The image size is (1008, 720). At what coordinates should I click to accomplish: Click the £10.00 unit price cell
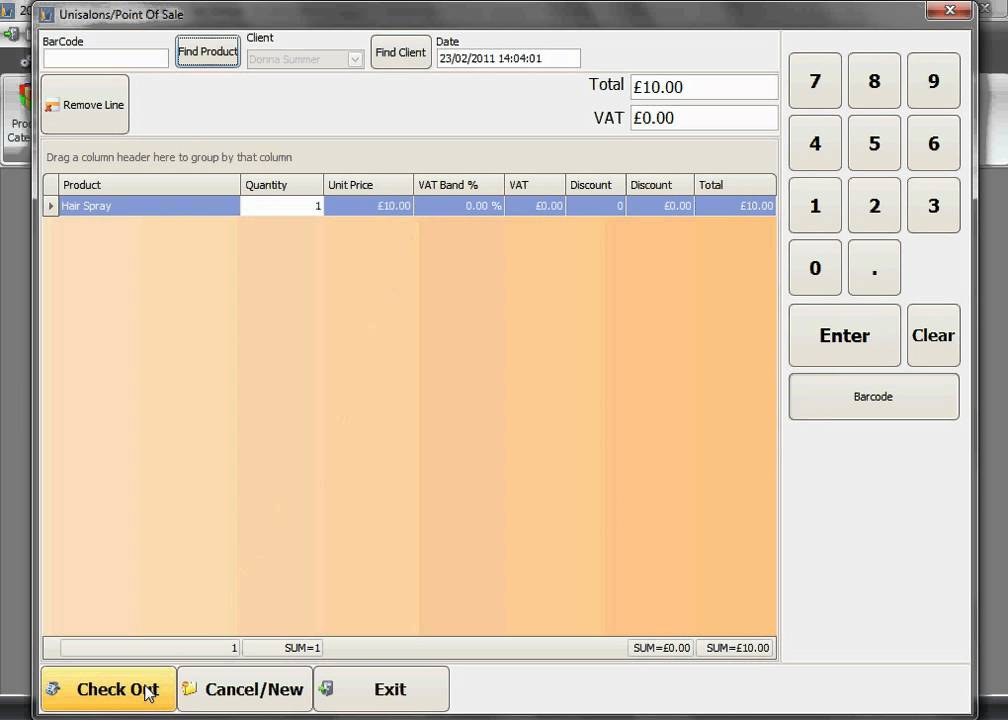pos(369,206)
